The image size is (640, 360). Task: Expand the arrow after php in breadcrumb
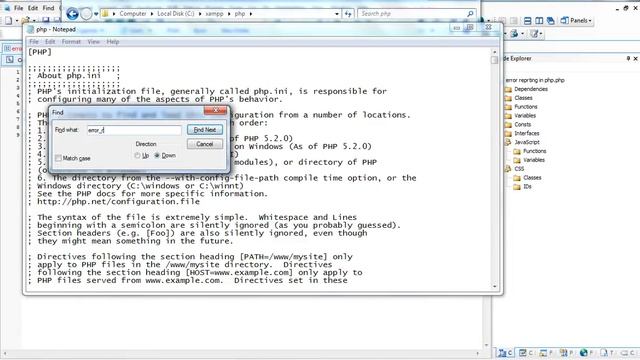pyautogui.click(x=251, y=14)
